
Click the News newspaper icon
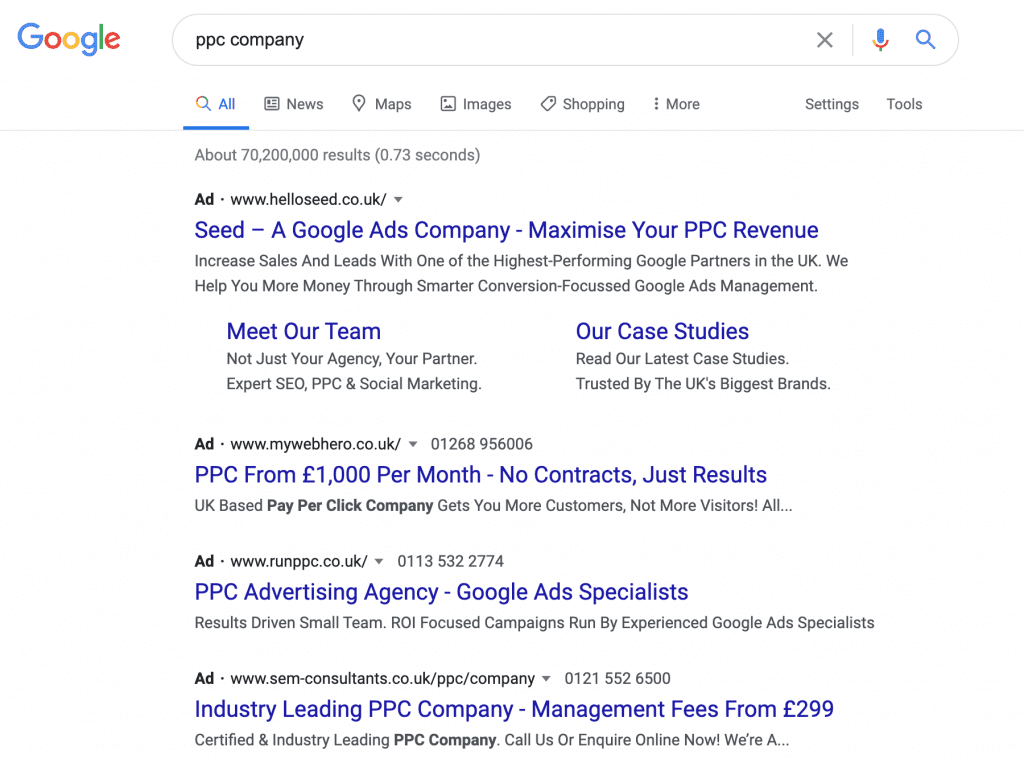pyautogui.click(x=271, y=103)
